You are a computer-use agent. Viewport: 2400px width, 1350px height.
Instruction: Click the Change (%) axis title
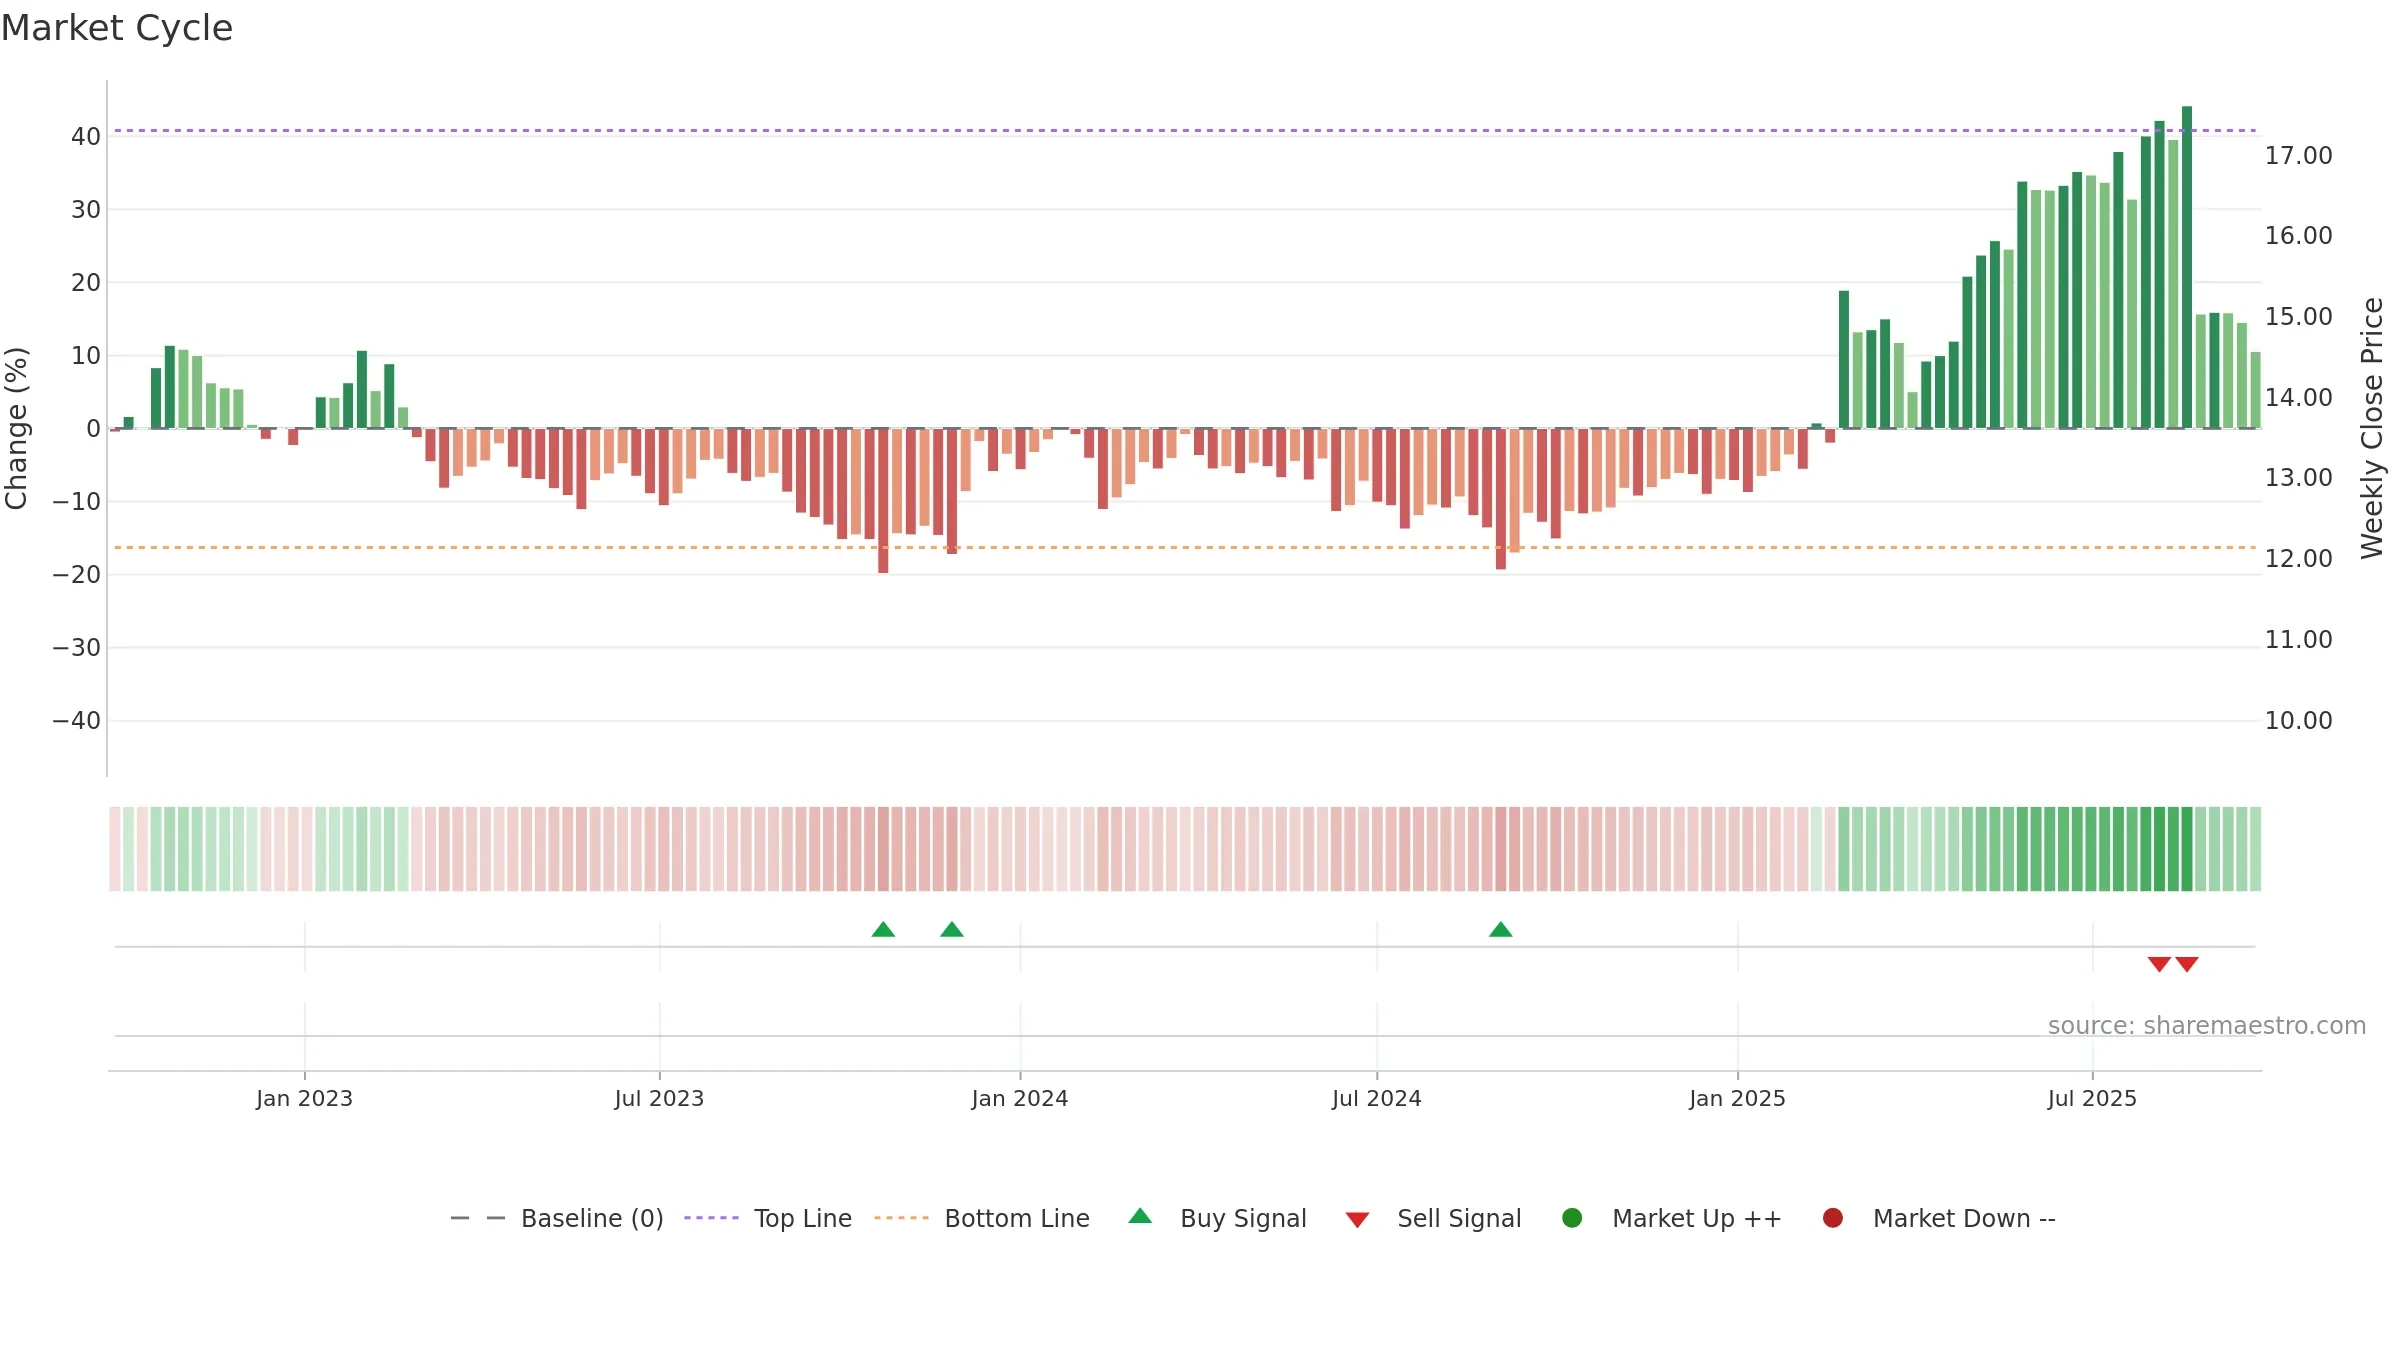coord(16,428)
